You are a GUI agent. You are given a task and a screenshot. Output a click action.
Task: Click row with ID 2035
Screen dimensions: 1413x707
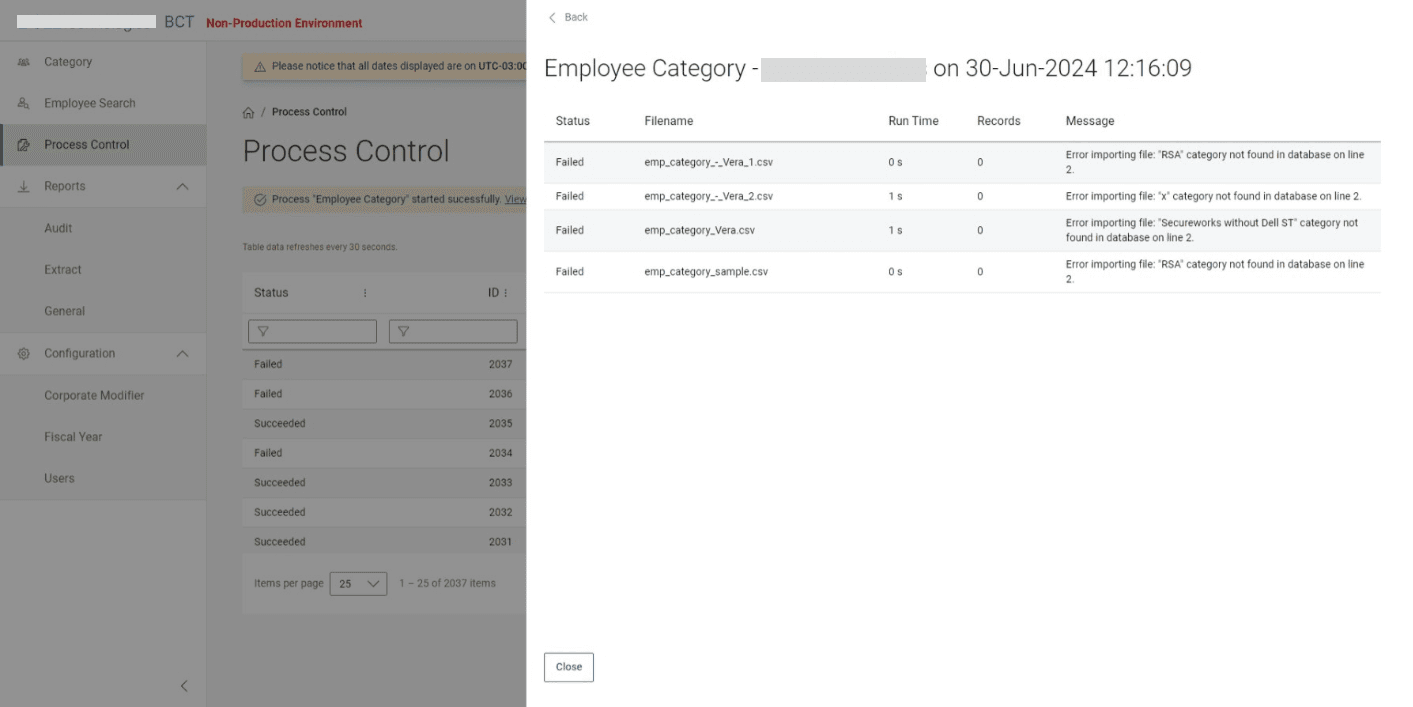click(384, 424)
